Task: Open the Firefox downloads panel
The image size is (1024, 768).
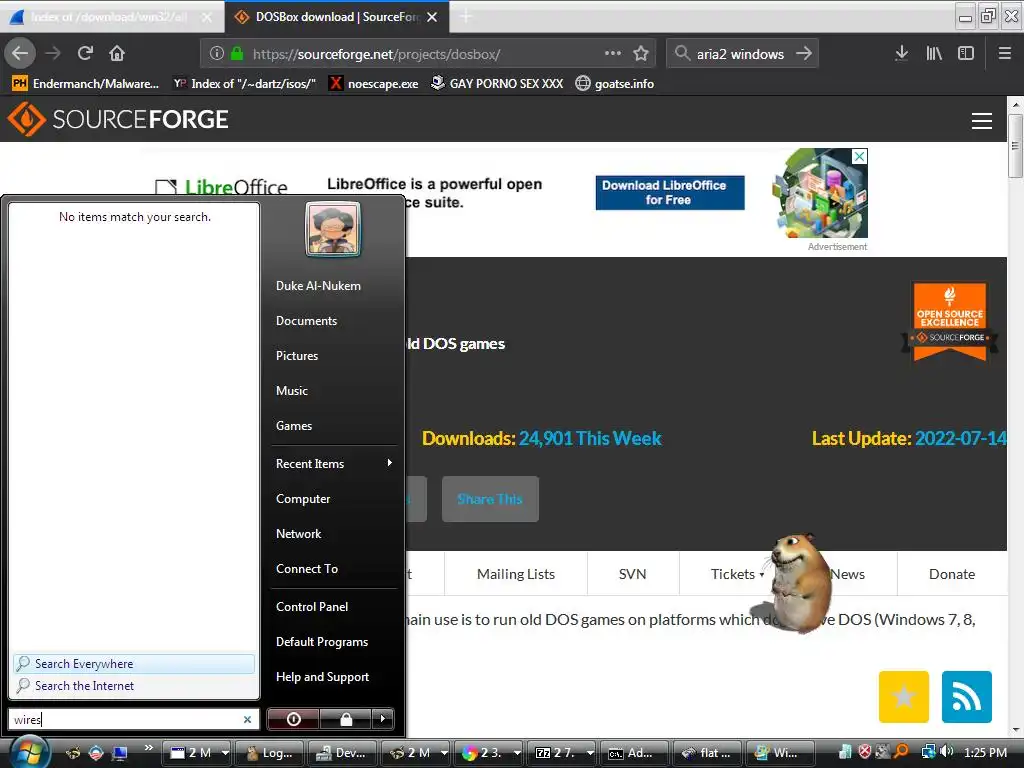Action: [901, 53]
